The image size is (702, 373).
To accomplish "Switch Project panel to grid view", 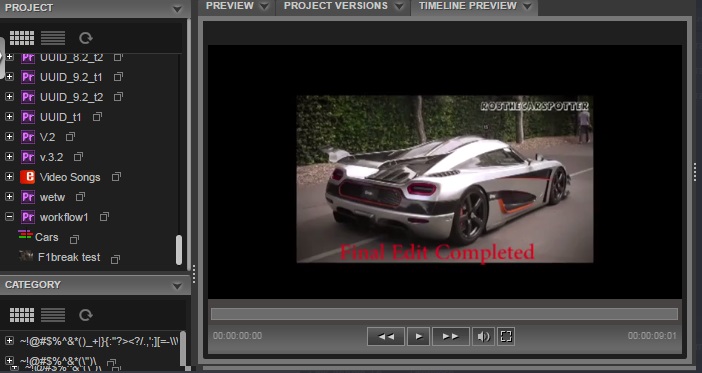I will coord(22,38).
